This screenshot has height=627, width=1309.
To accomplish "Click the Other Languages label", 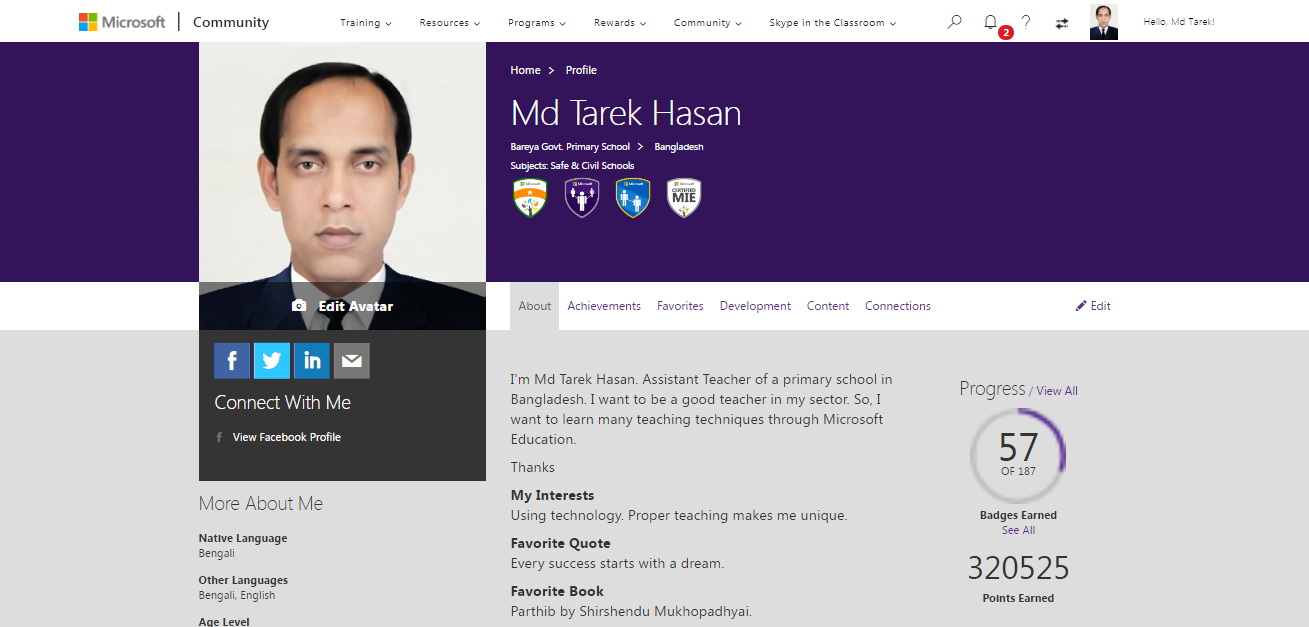I will (x=243, y=580).
